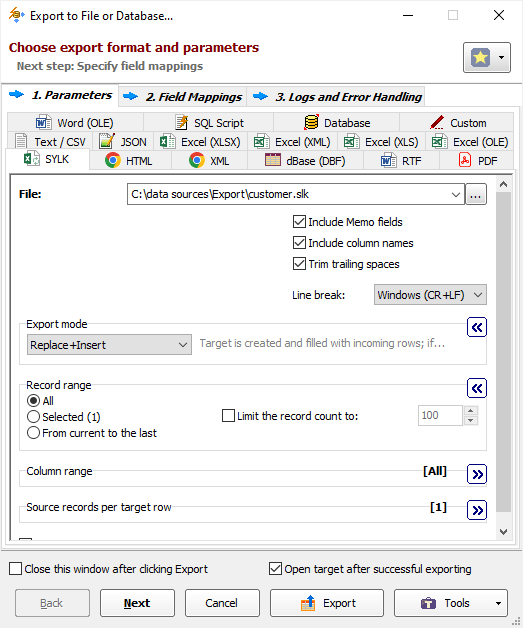Screen dimensions: 523x628
Task: Click the record count limit field
Action: point(441,415)
